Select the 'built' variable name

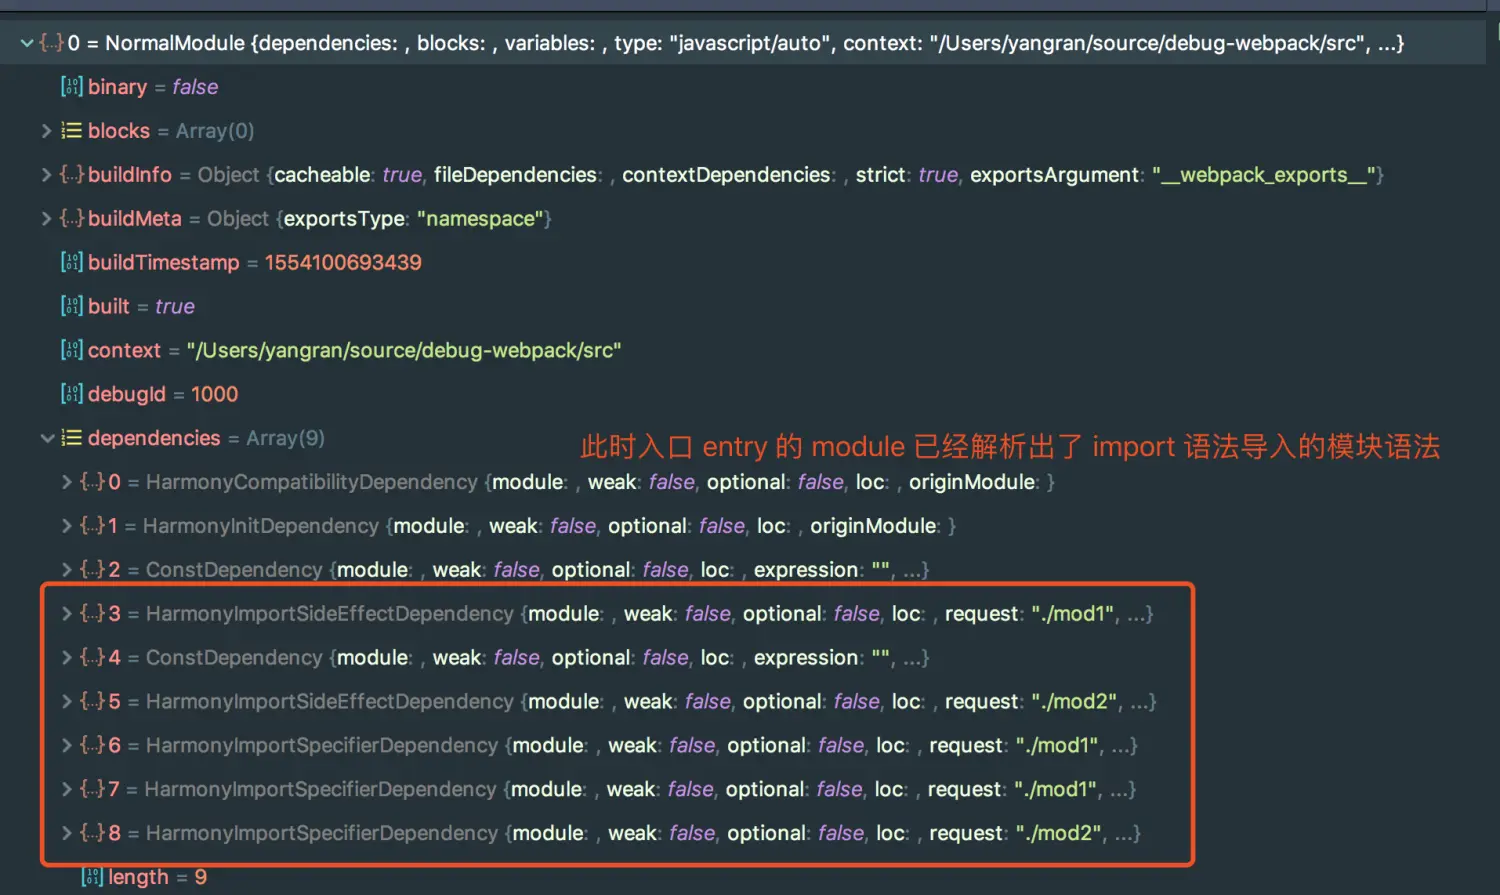[x=109, y=307]
